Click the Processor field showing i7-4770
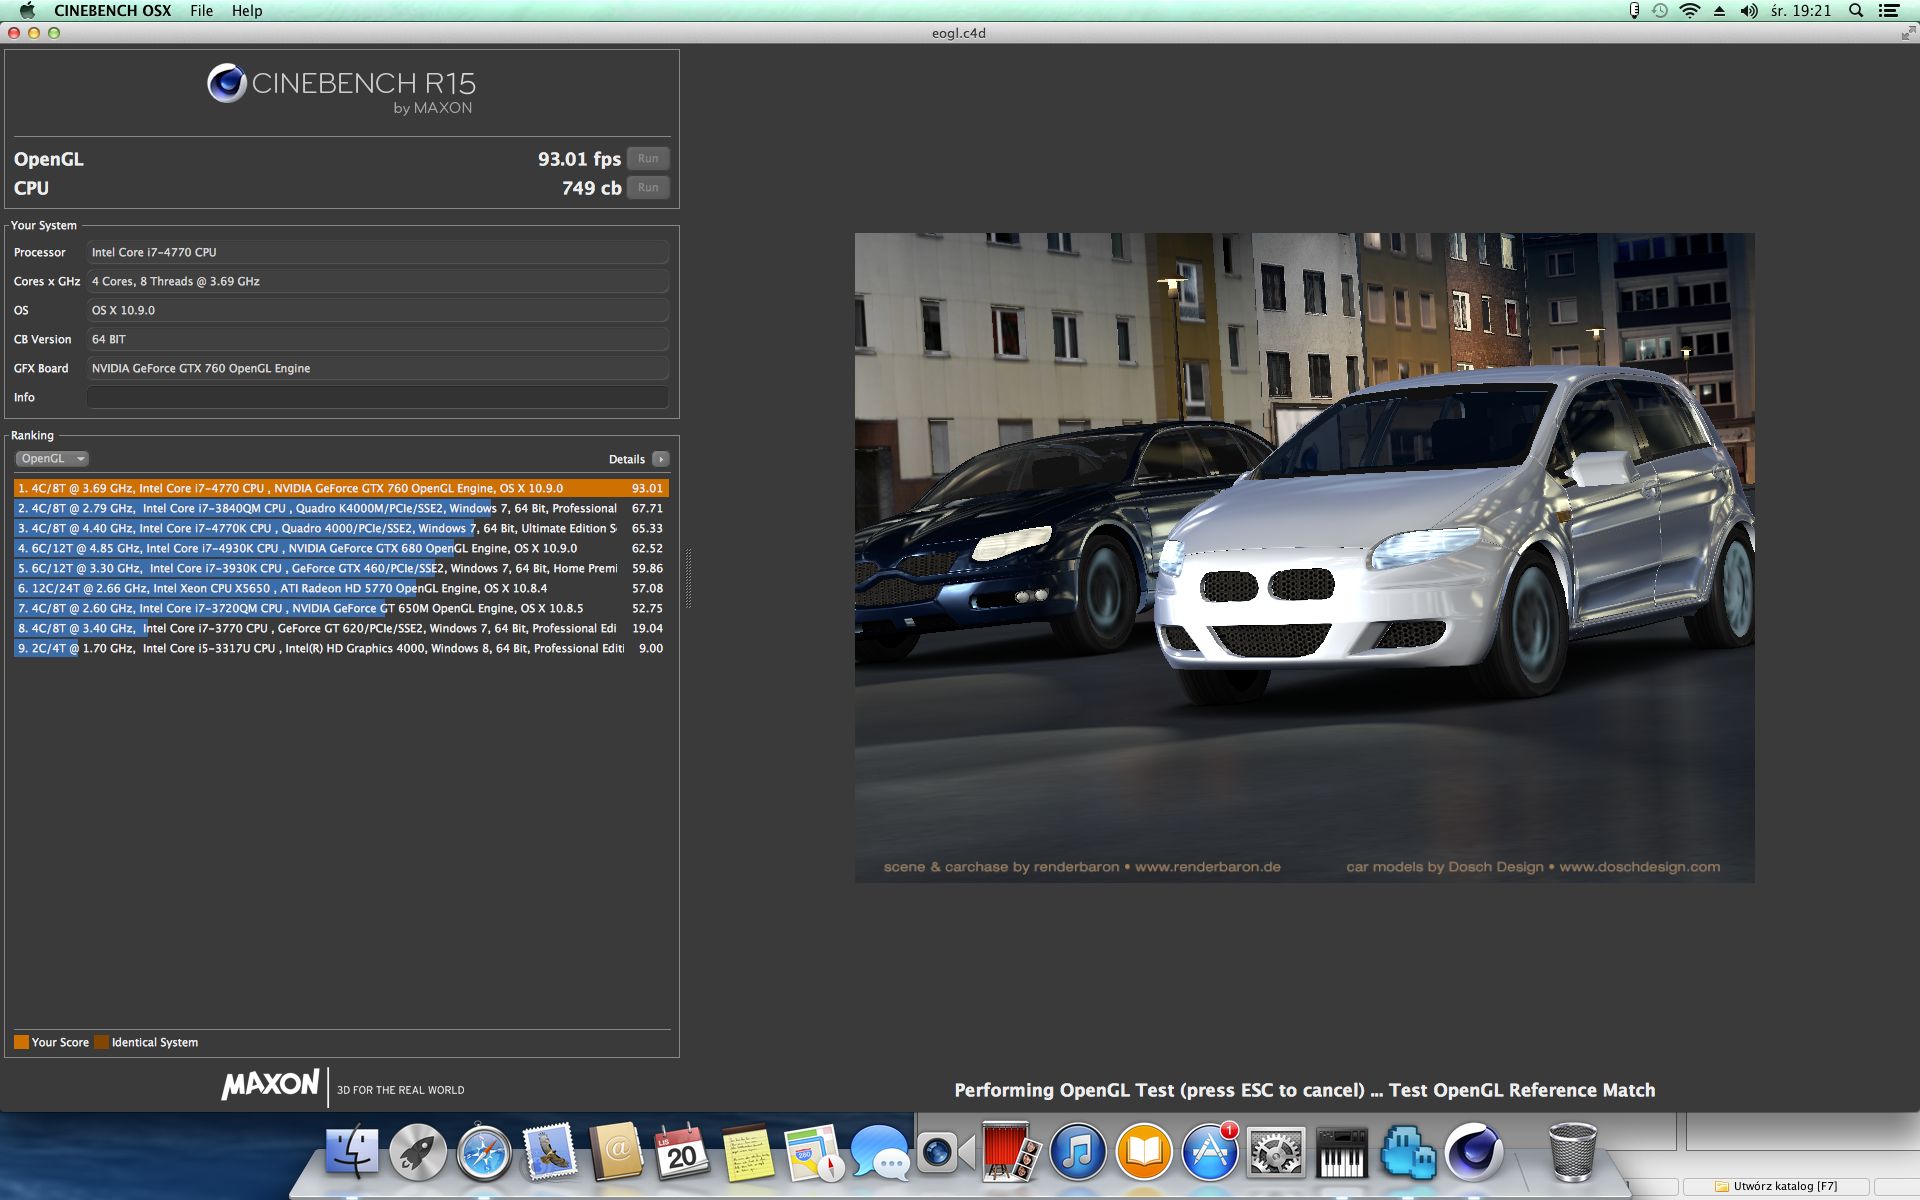The height and width of the screenshot is (1200, 1920). click(x=378, y=252)
